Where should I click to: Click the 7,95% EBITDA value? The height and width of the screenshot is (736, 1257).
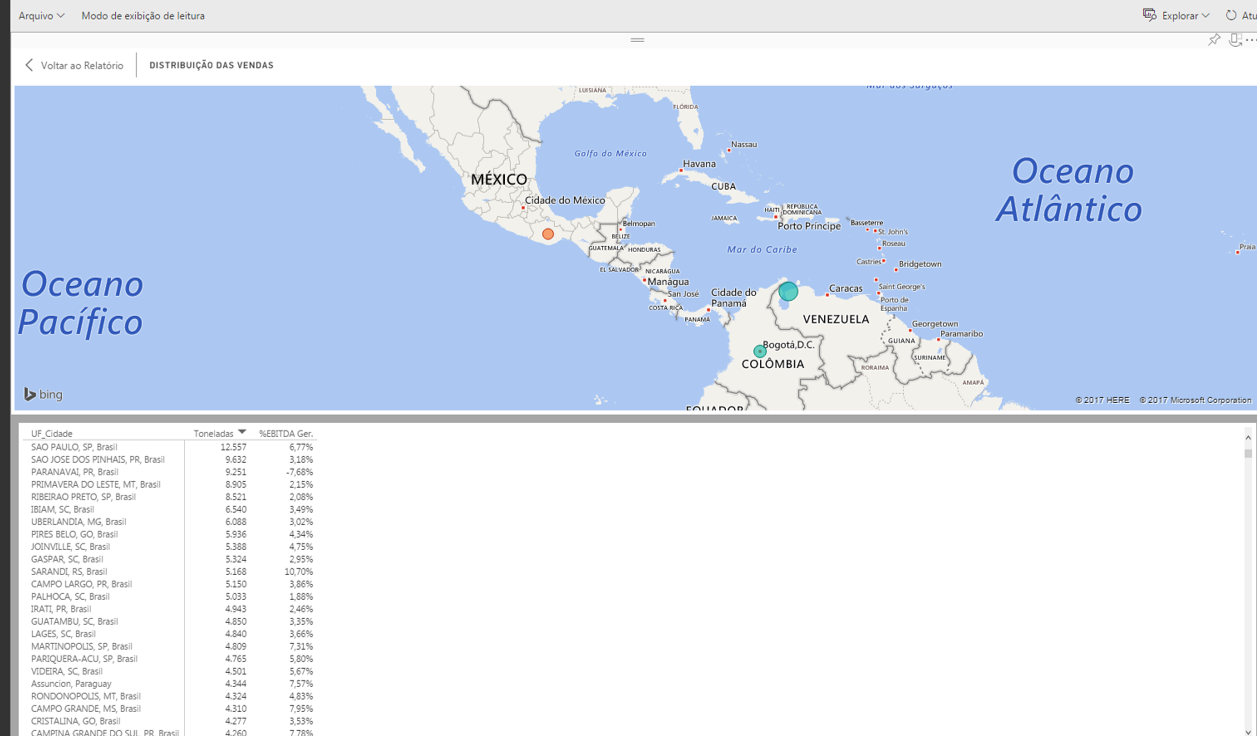coord(300,709)
